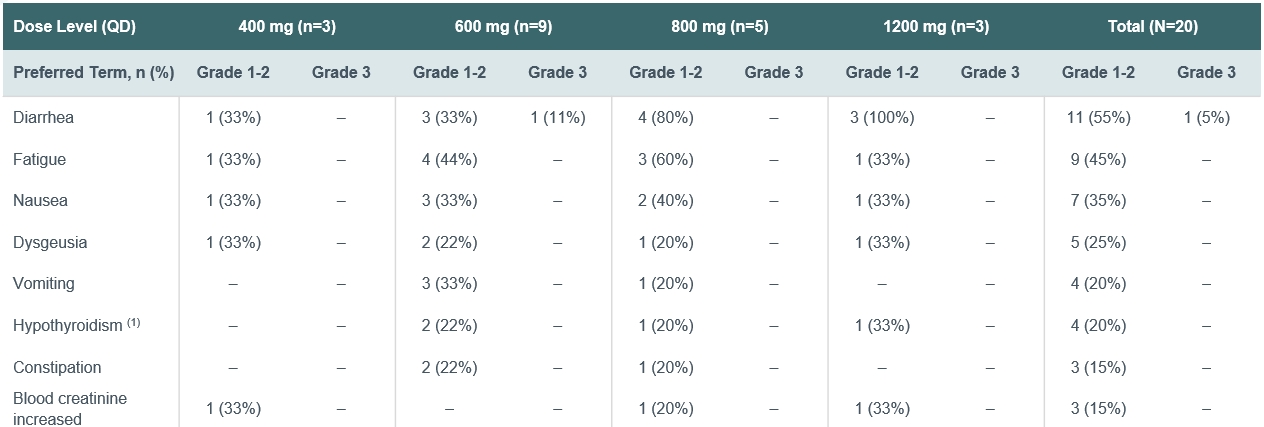1264x427 pixels.
Task: Click the 1200 mg (n=3) column header
Action: [x=936, y=27]
